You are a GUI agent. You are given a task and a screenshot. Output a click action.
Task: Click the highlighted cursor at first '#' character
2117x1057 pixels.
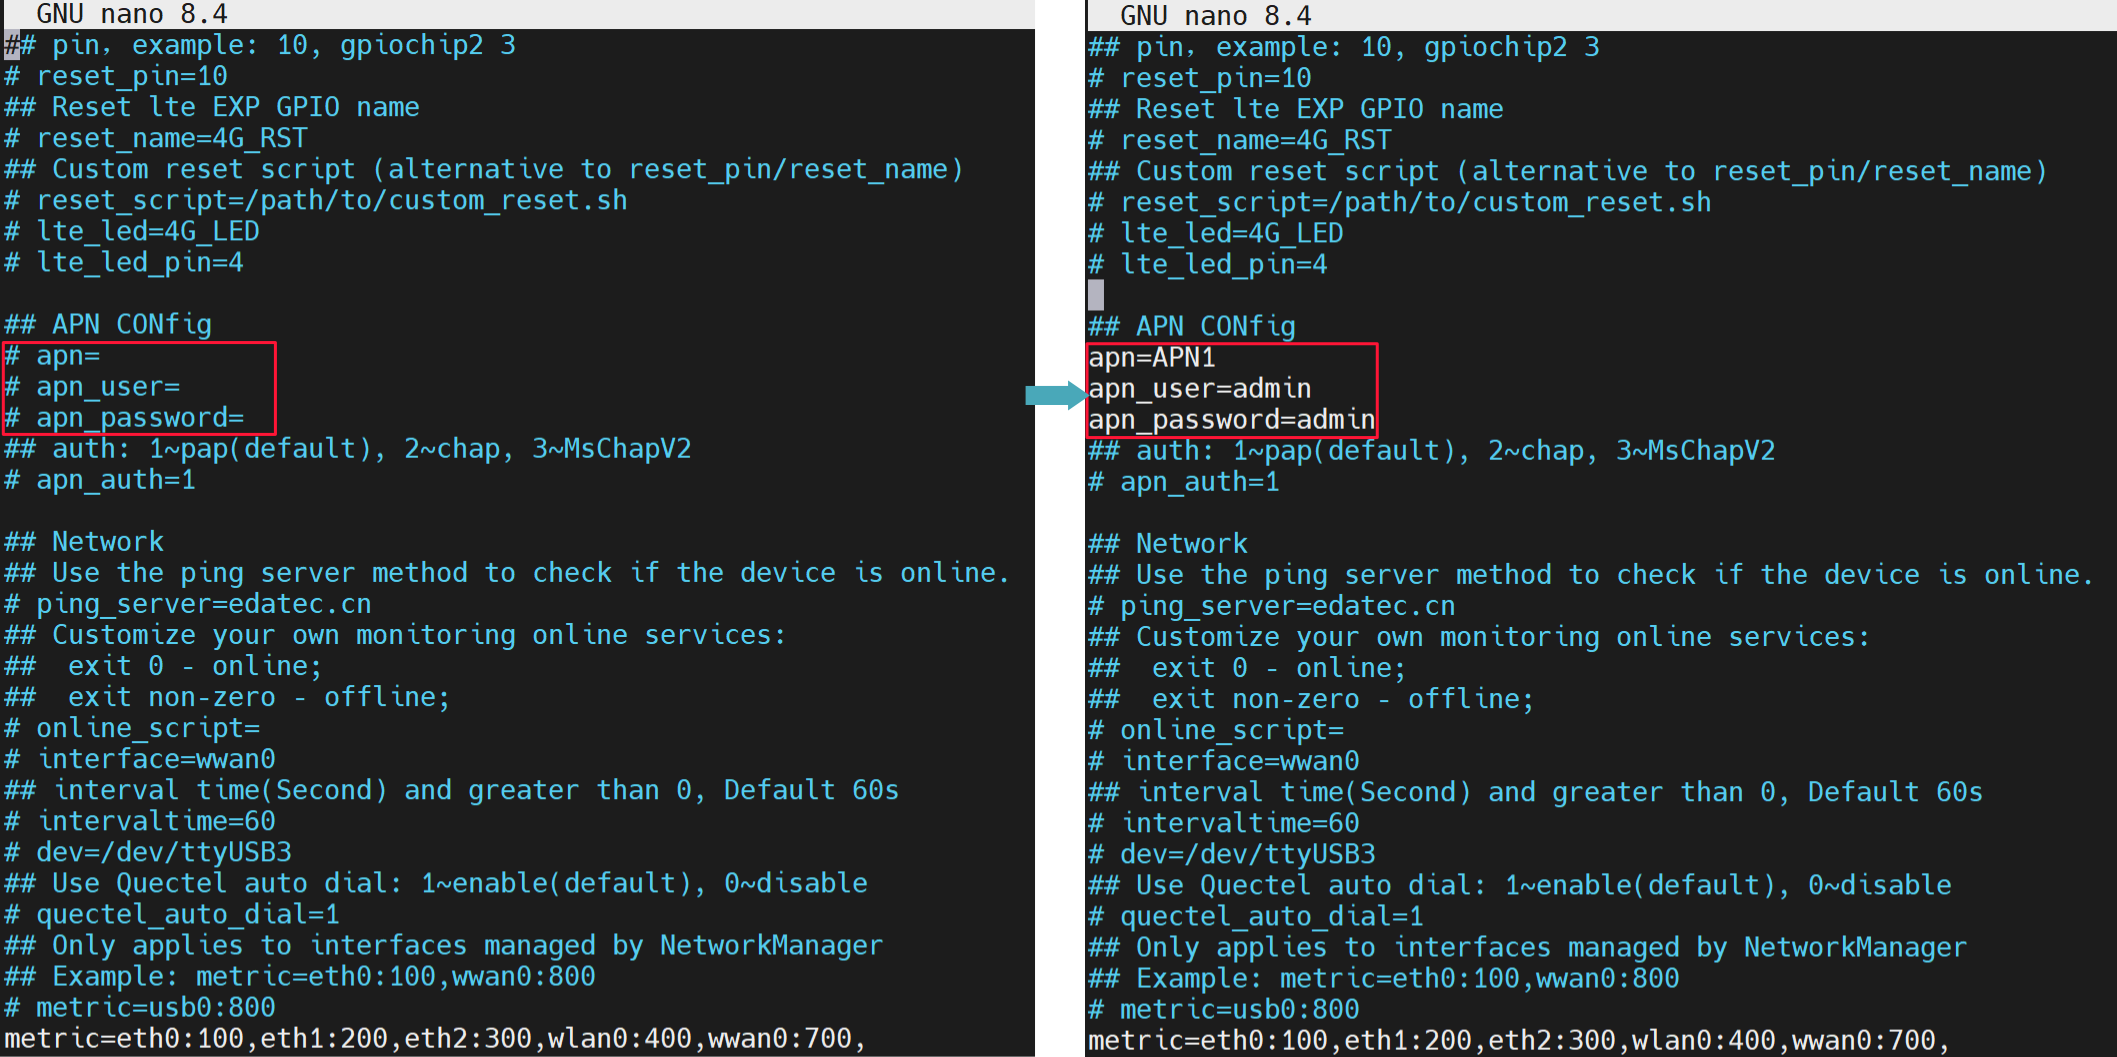click(x=11, y=45)
